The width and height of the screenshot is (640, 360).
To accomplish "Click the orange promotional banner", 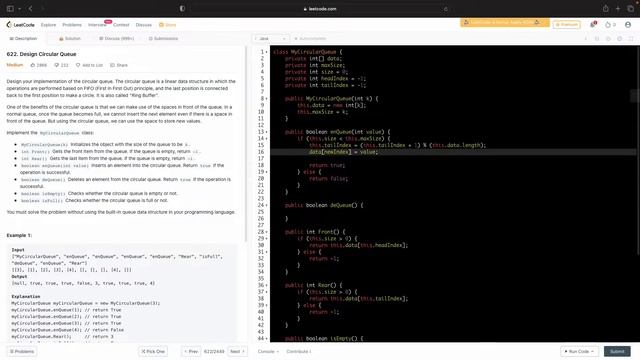I will pyautogui.click(x=504, y=22).
